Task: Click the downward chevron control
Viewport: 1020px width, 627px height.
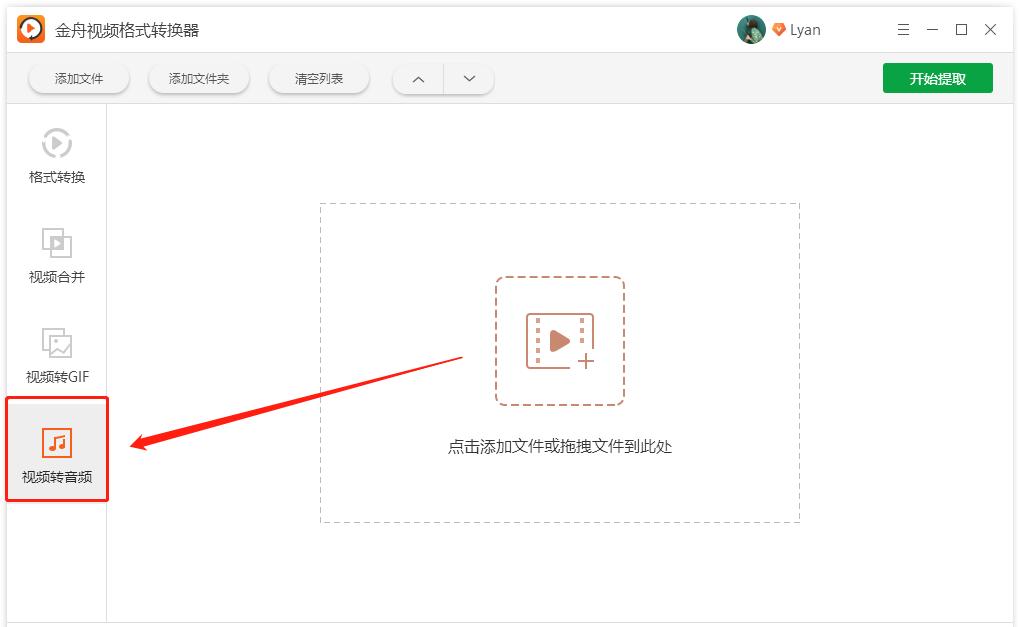Action: (468, 78)
